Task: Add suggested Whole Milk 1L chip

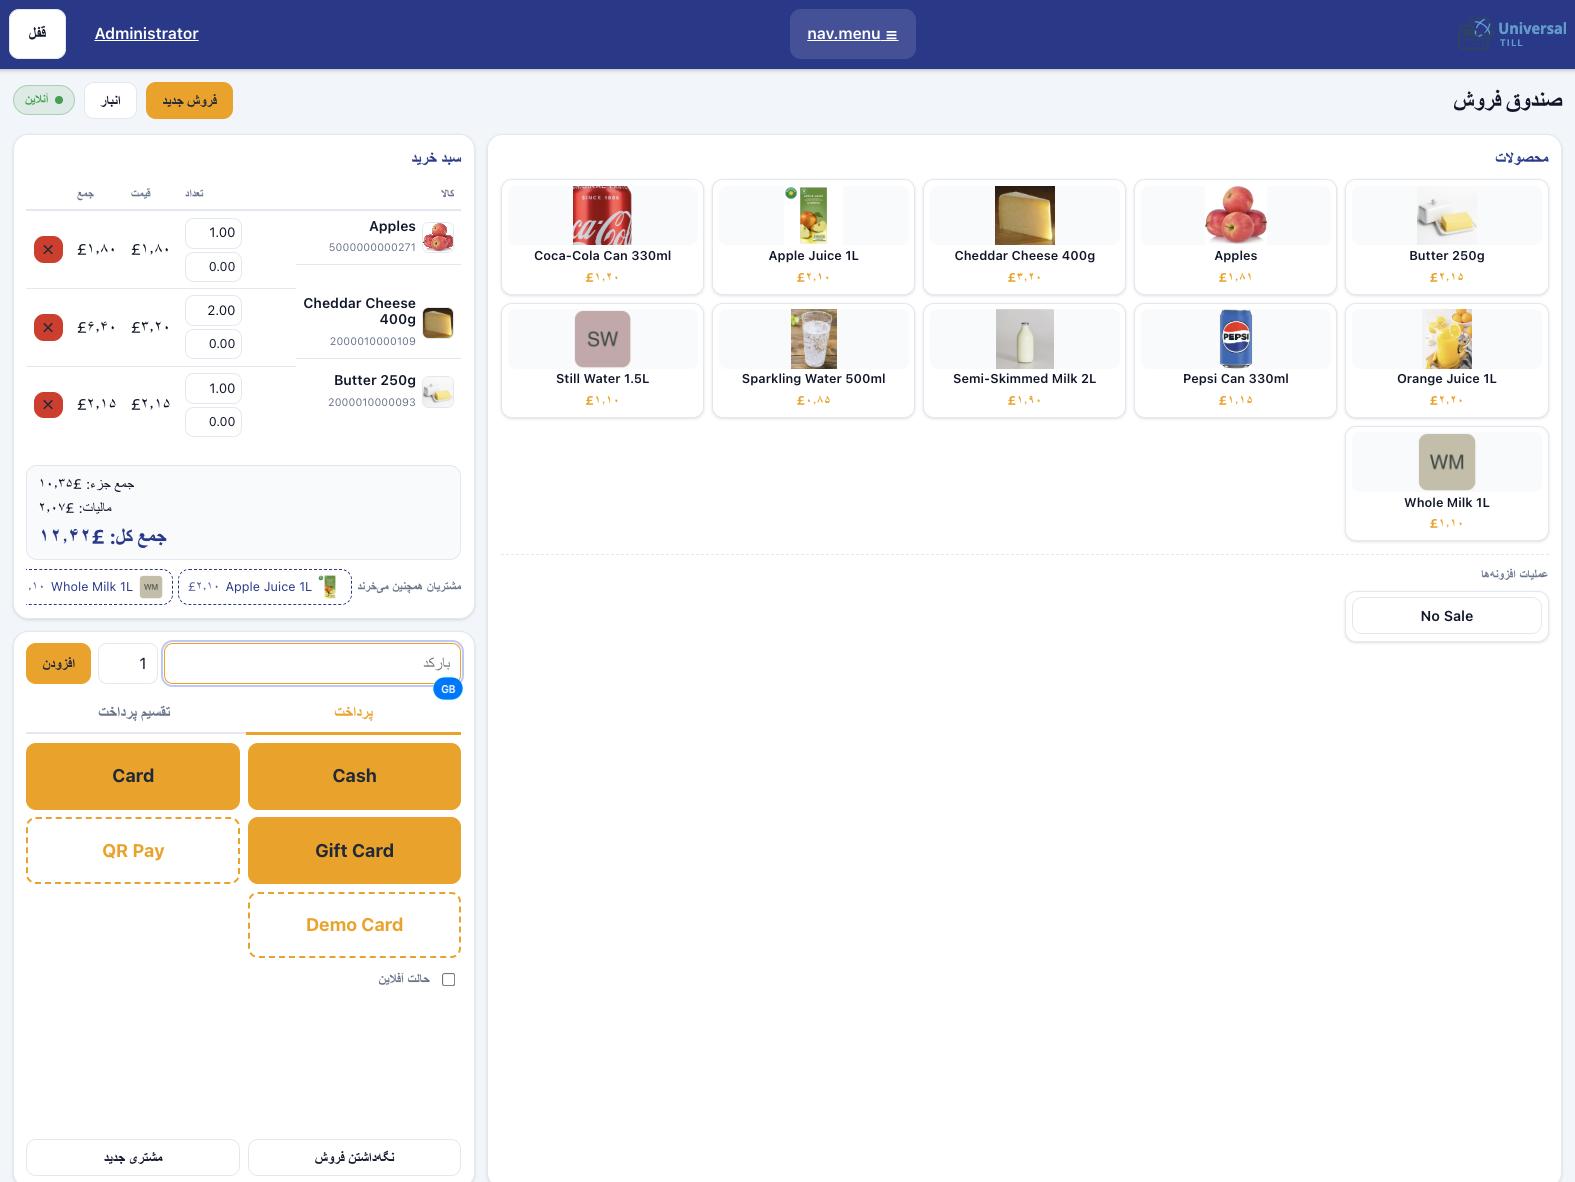Action: coord(97,587)
